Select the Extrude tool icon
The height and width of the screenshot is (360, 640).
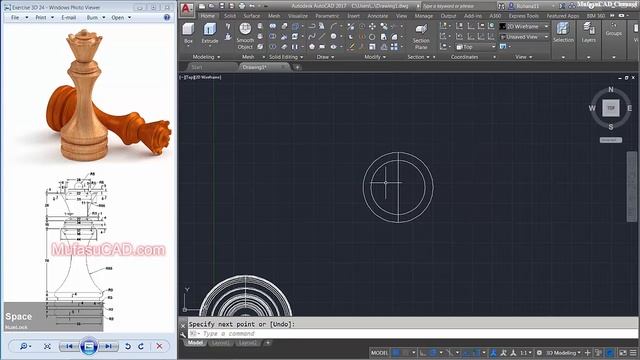pyautogui.click(x=210, y=29)
